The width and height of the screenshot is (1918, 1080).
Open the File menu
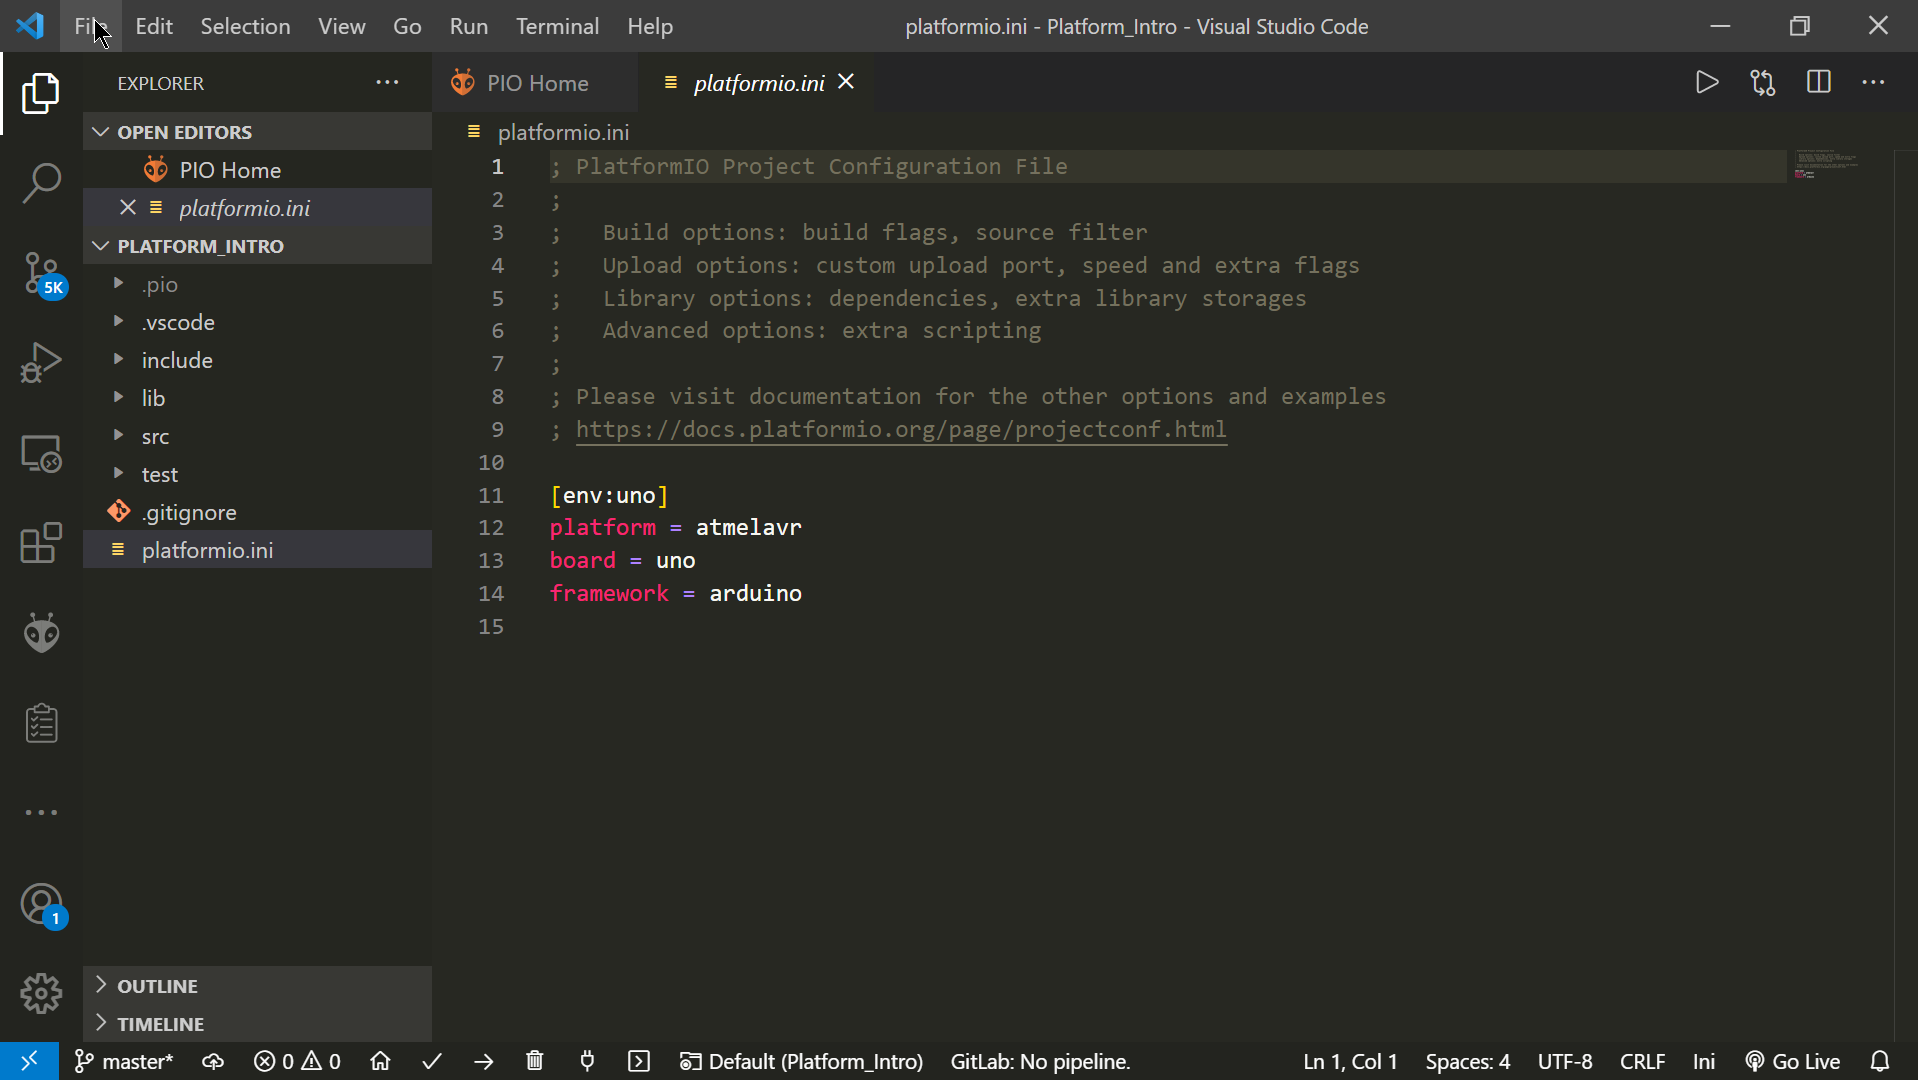coord(91,26)
